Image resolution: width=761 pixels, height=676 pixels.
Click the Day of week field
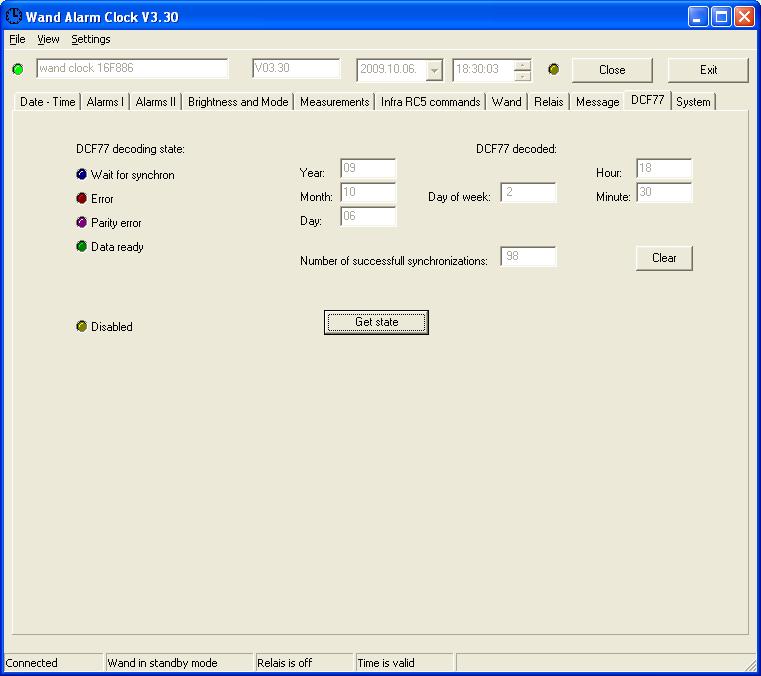click(528, 192)
